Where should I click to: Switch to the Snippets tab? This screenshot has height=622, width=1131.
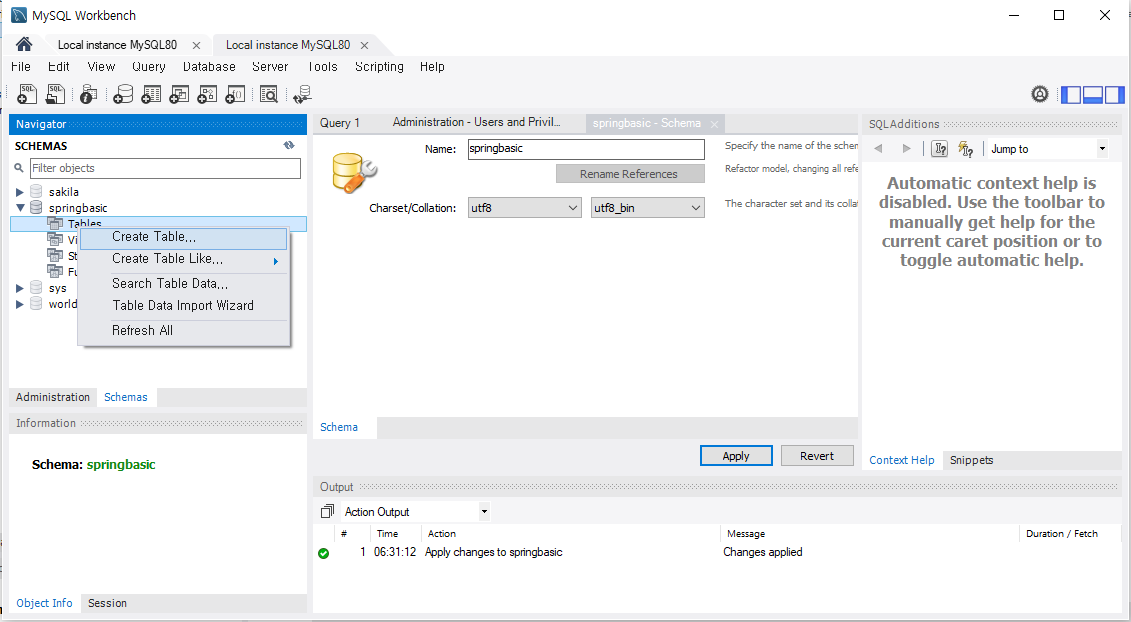972,460
